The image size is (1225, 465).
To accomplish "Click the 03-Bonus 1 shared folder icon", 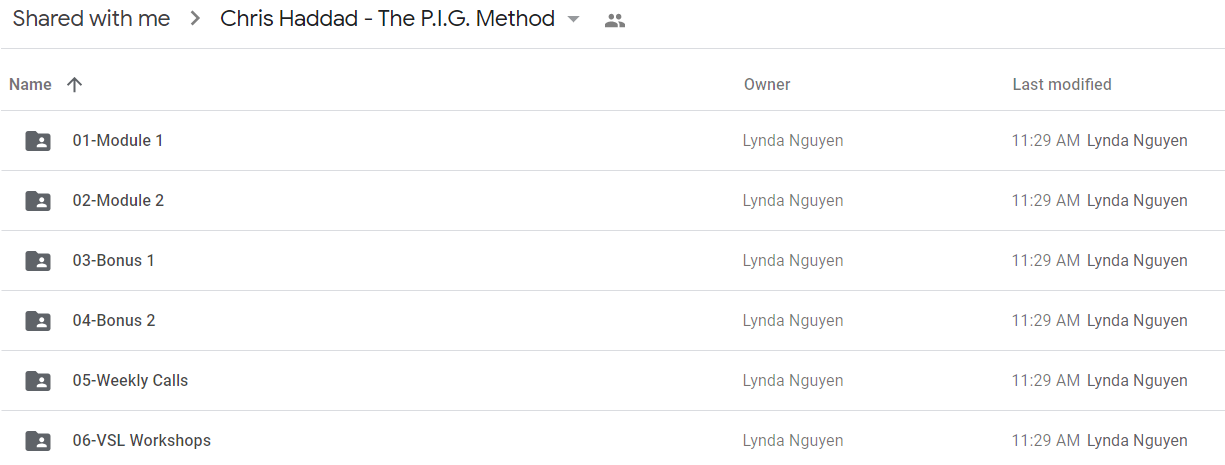I will pyautogui.click(x=38, y=261).
